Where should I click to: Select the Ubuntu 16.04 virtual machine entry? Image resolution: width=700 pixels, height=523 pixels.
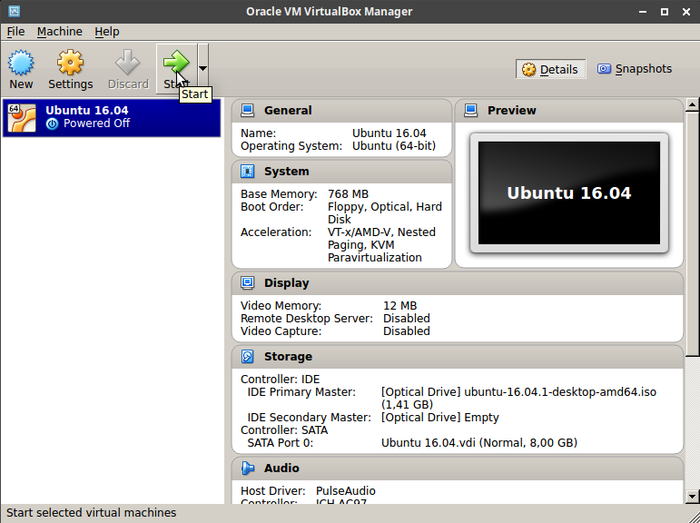pyautogui.click(x=111, y=117)
